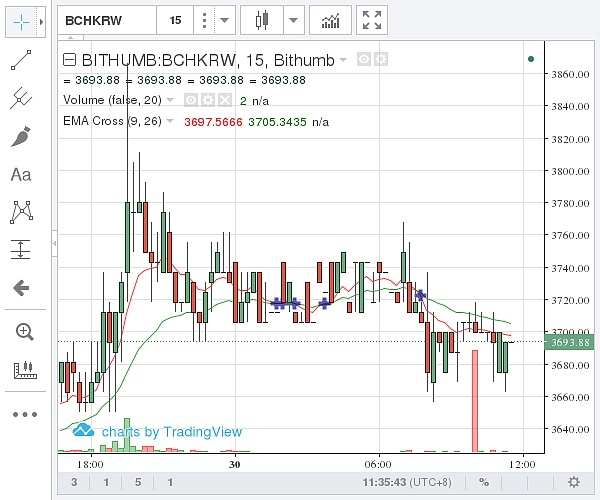This screenshot has height=500, width=600.
Task: Remove the Volume indicator
Action: [x=225, y=100]
